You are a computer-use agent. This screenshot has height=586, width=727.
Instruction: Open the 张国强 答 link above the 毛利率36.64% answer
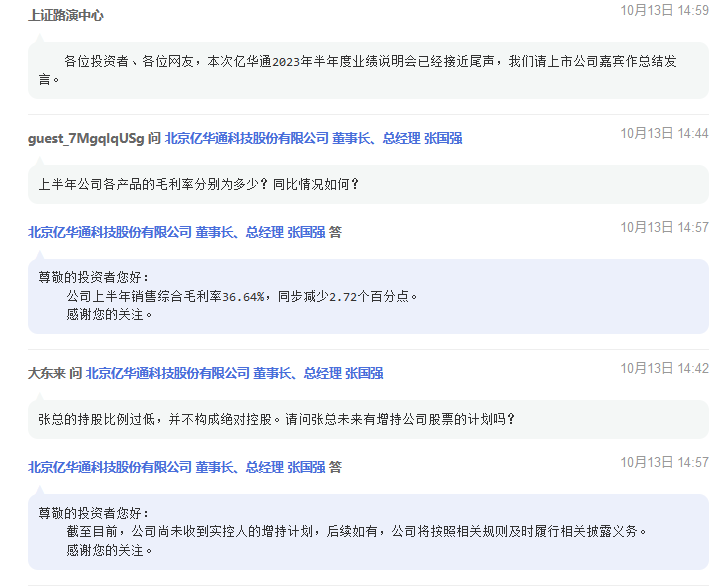[x=177, y=232]
